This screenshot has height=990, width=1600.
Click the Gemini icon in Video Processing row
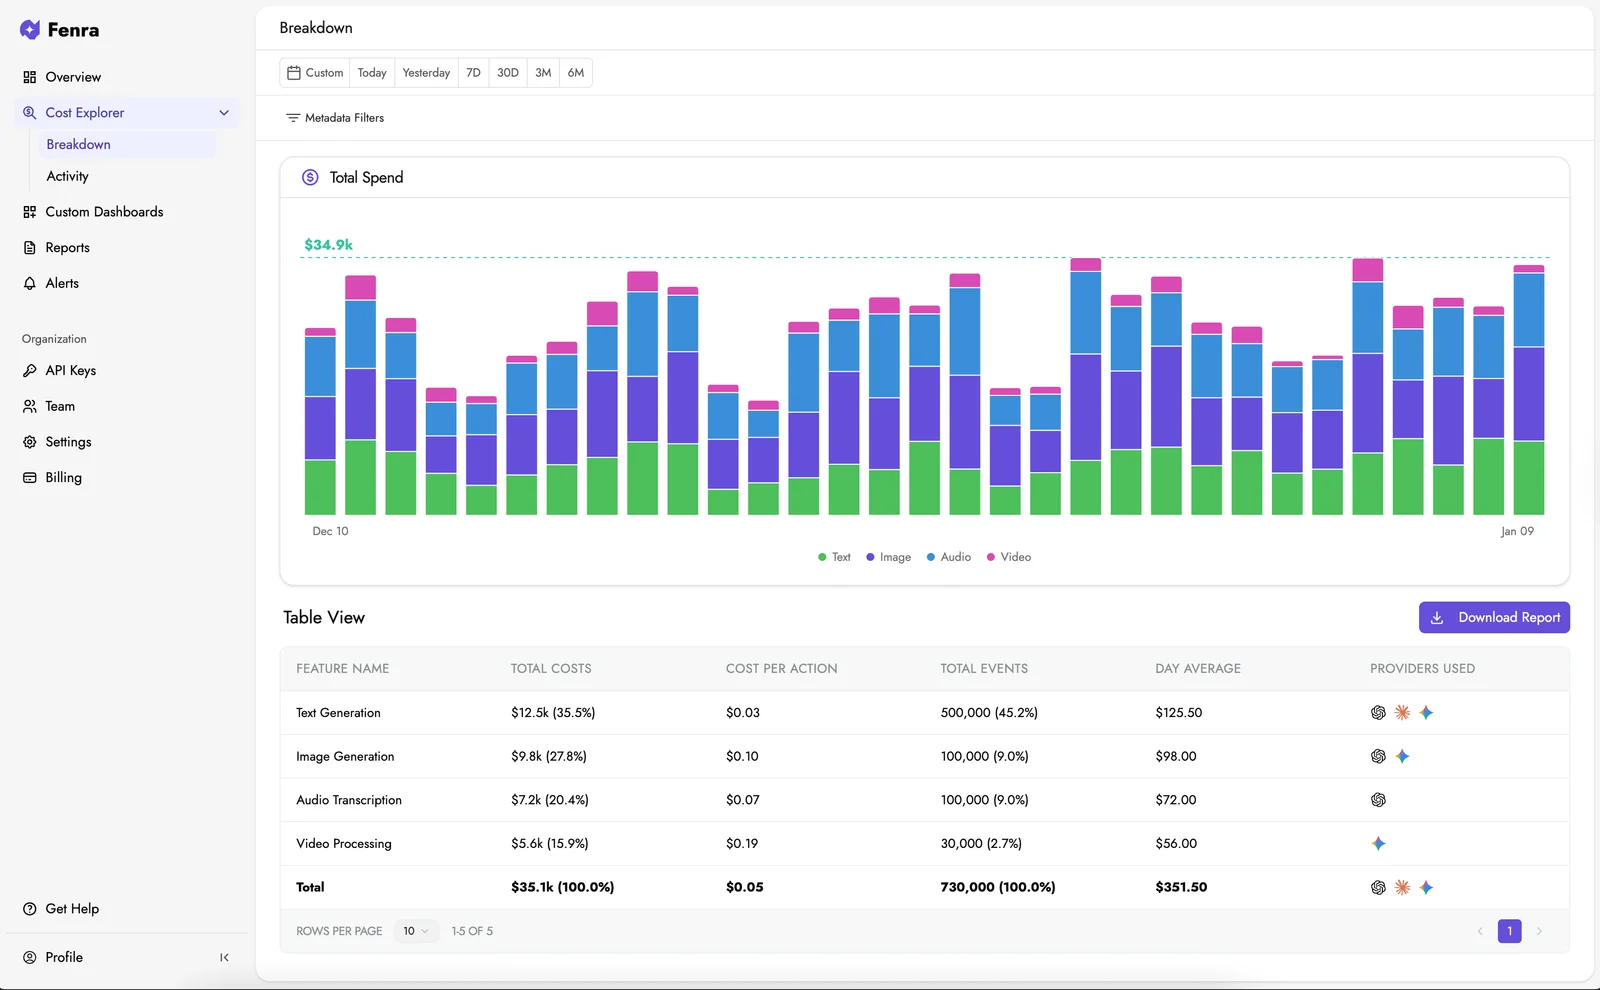1379,843
